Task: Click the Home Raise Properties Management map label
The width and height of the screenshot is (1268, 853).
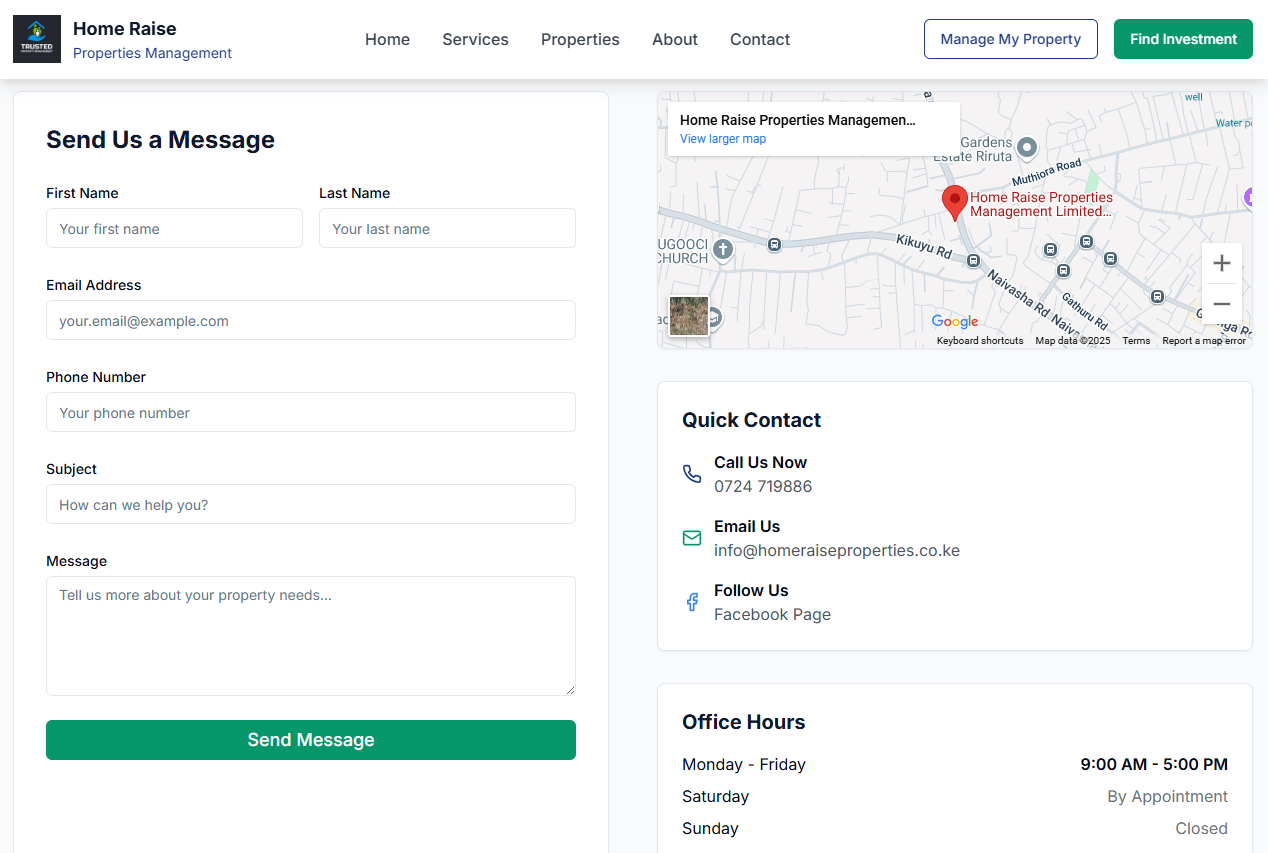Action: (x=1041, y=204)
